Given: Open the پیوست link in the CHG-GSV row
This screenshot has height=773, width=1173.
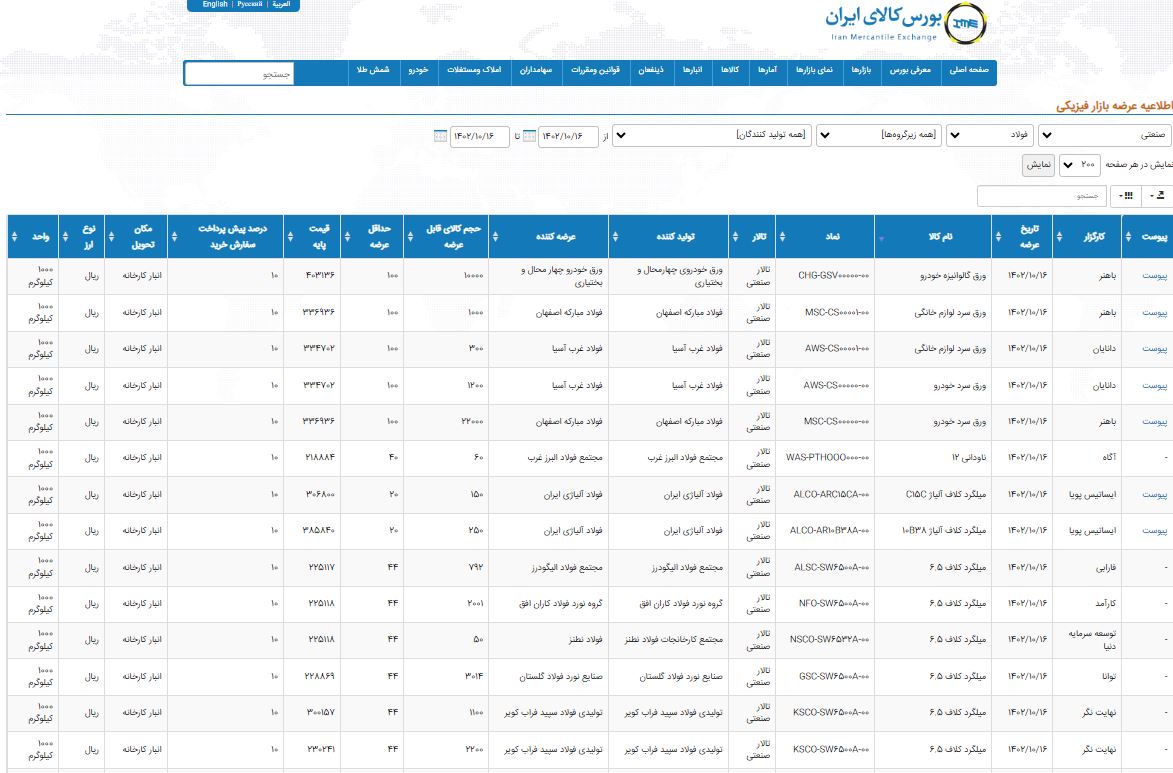Looking at the screenshot, I should [1154, 276].
